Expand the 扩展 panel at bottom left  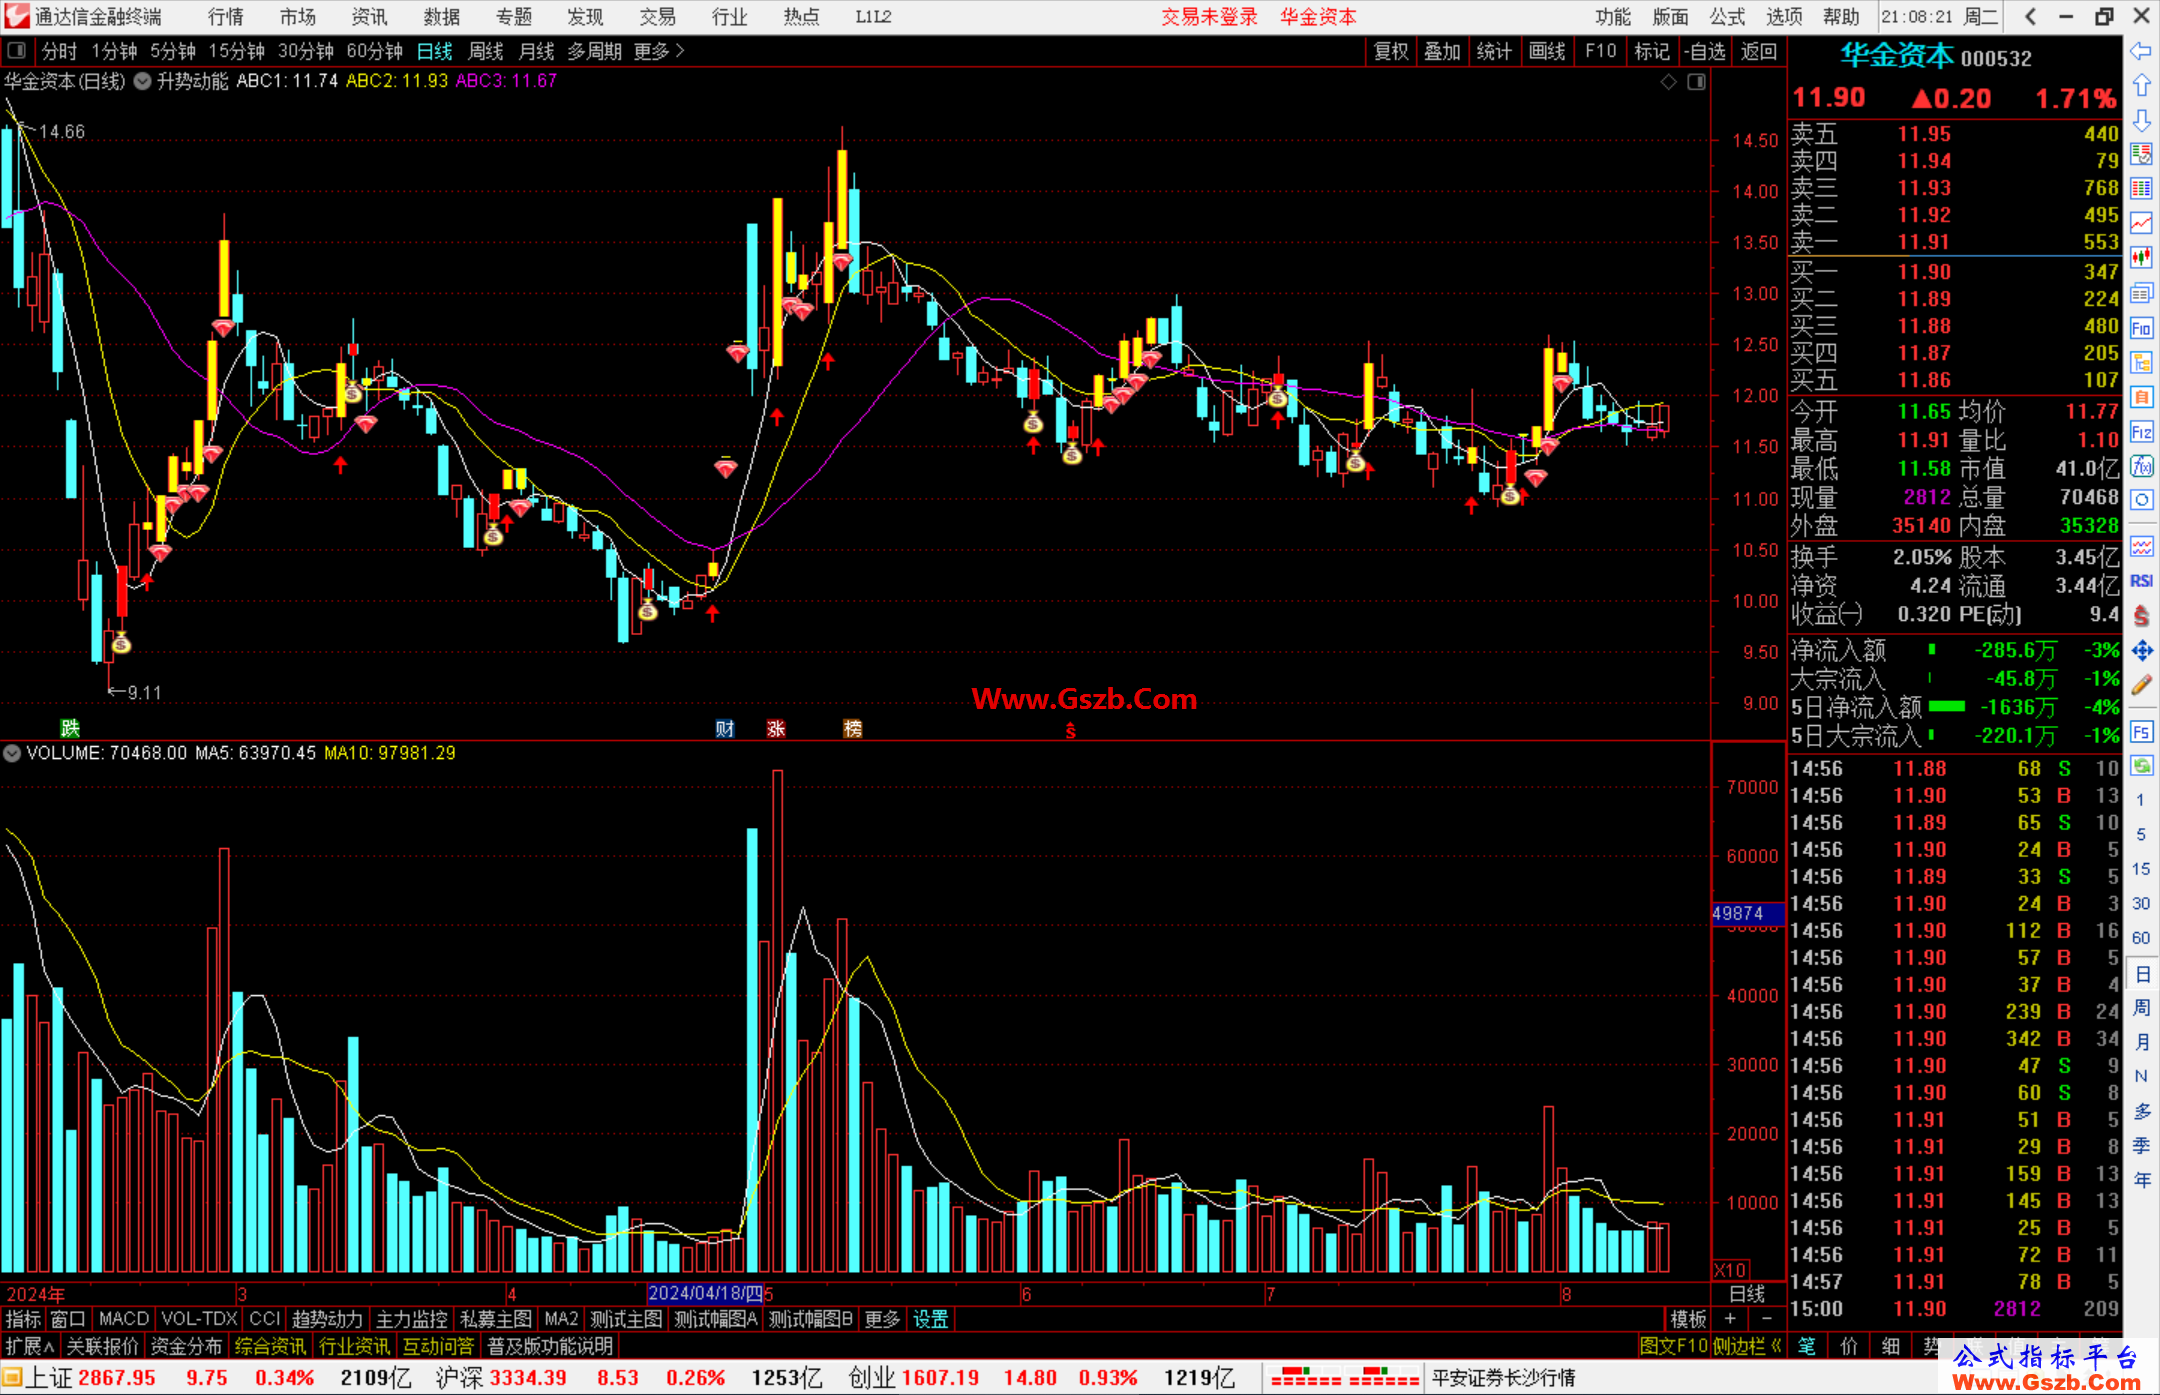pos(29,1346)
